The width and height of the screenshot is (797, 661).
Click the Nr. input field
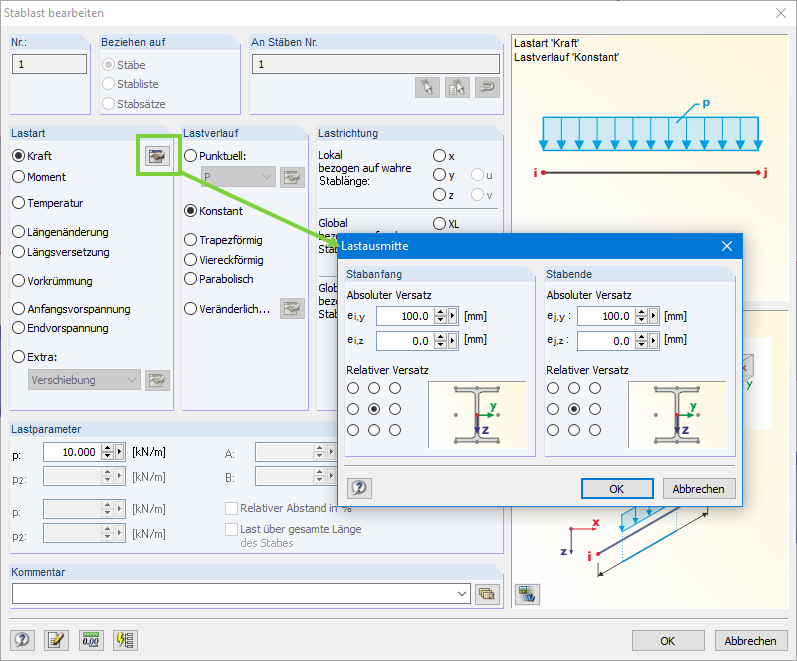coord(49,64)
